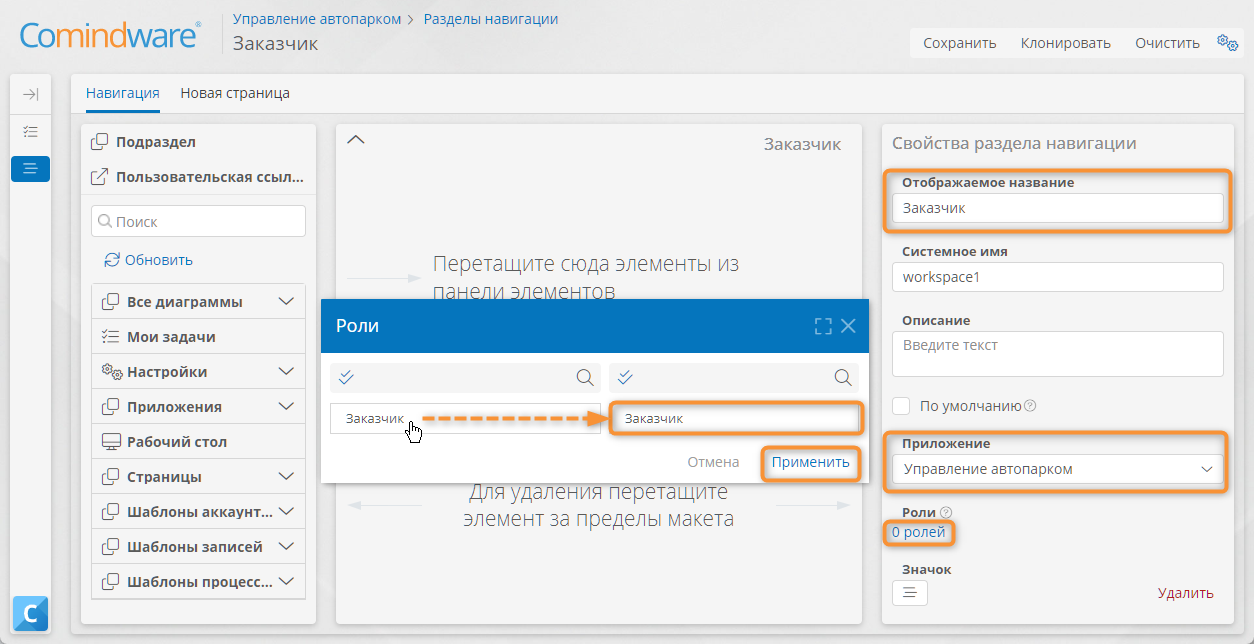
Task: Click the Пользовательская ссылка external link icon
Action: 100,177
